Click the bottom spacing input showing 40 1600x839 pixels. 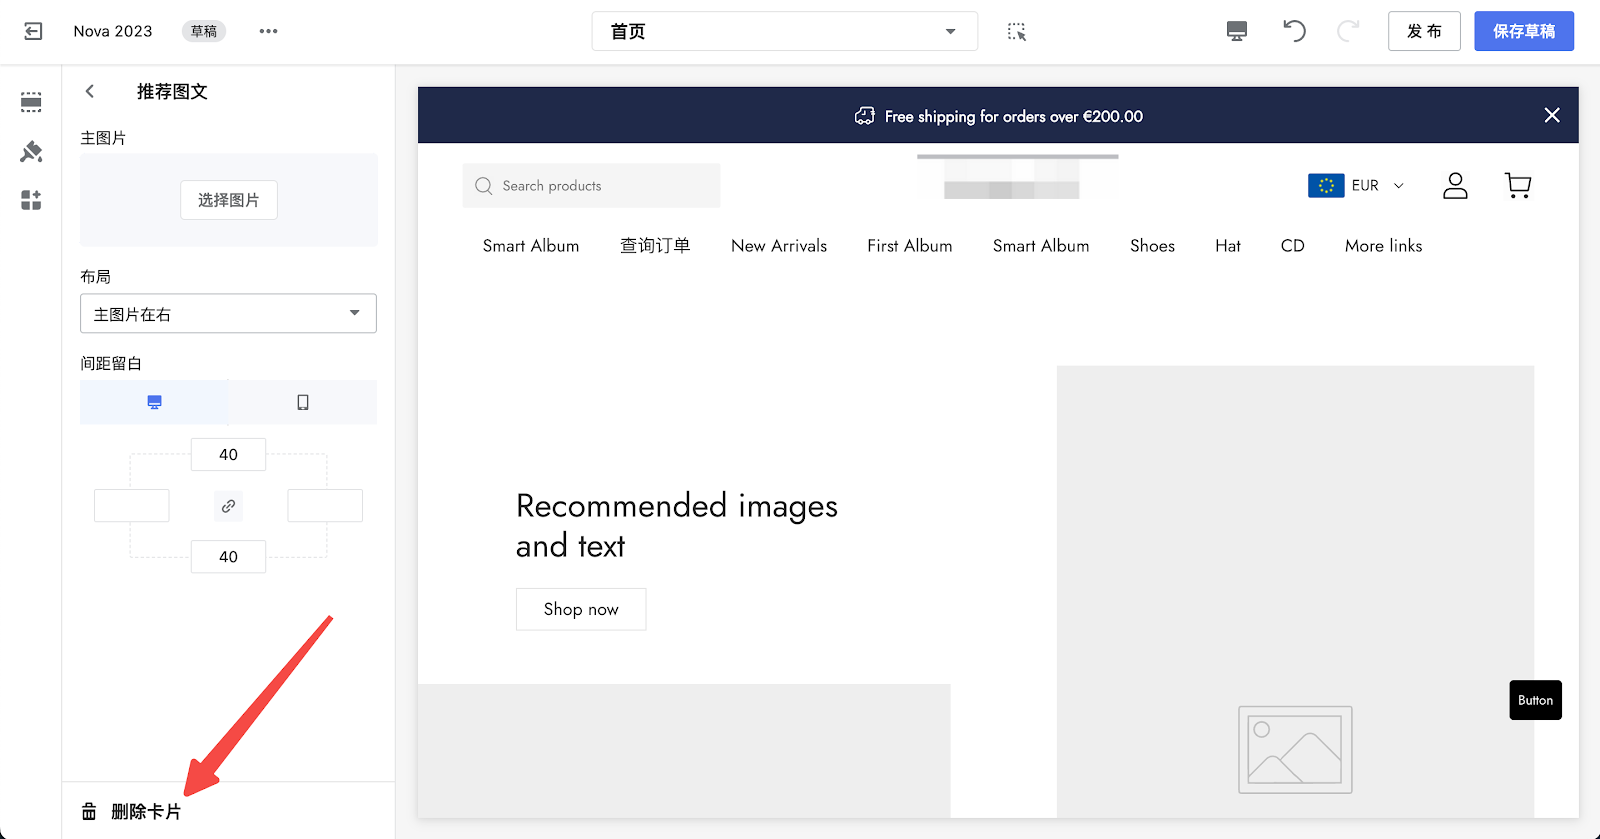click(x=228, y=557)
